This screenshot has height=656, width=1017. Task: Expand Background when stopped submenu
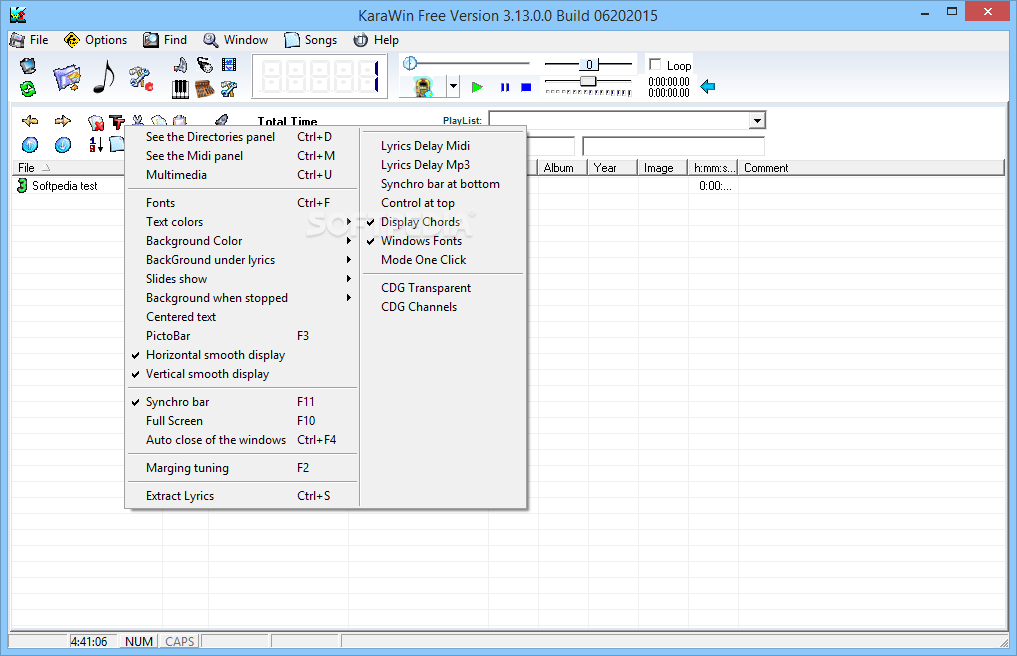pyautogui.click(x=243, y=298)
